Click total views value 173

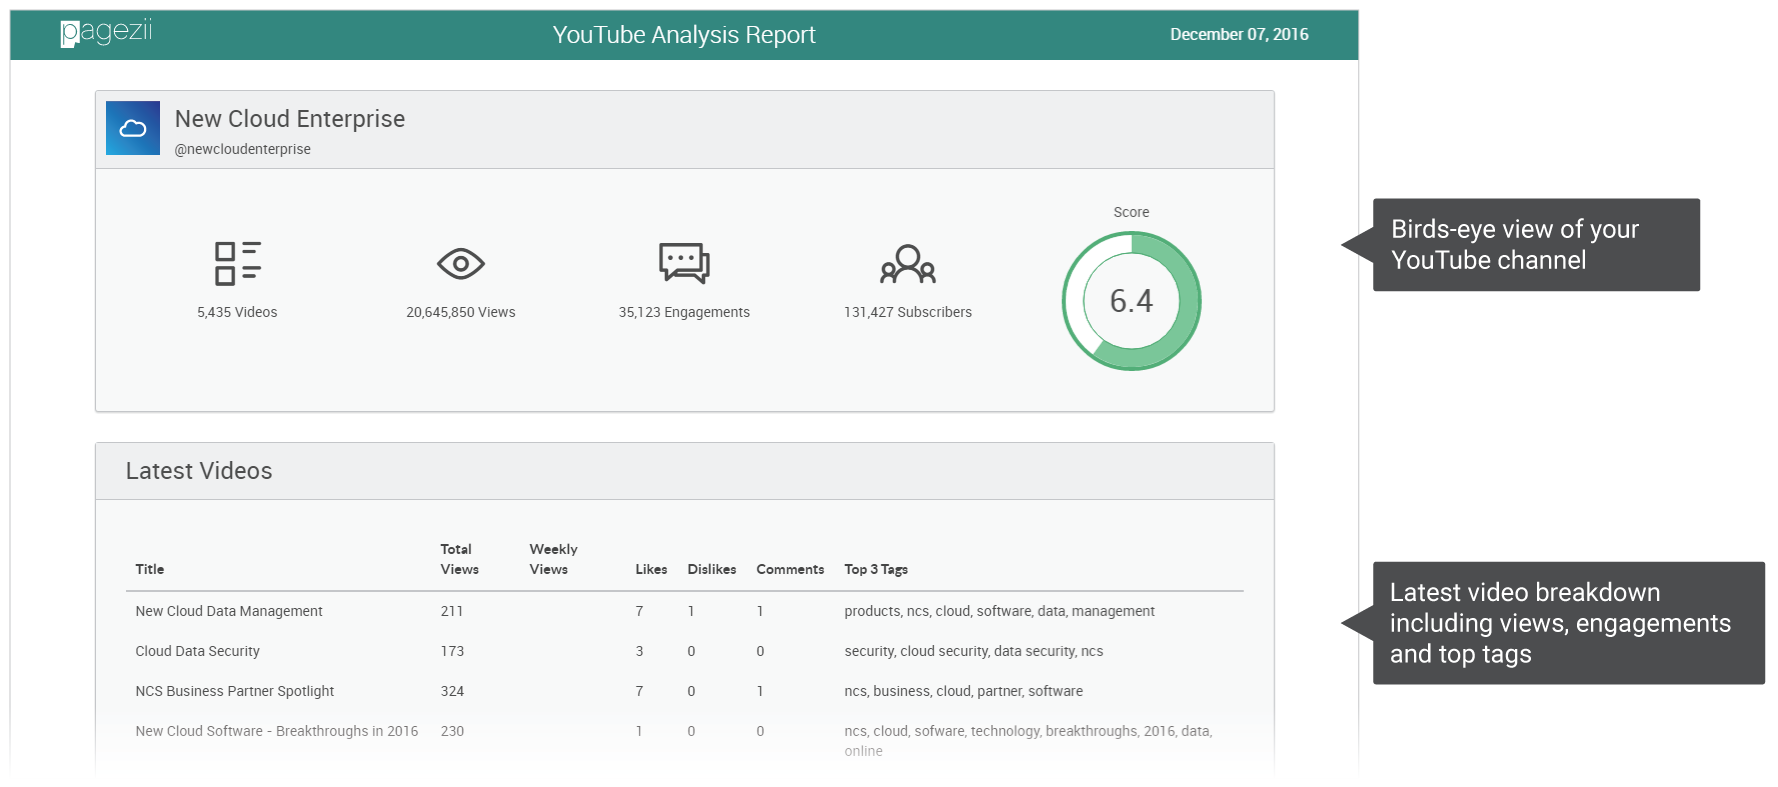click(x=452, y=651)
